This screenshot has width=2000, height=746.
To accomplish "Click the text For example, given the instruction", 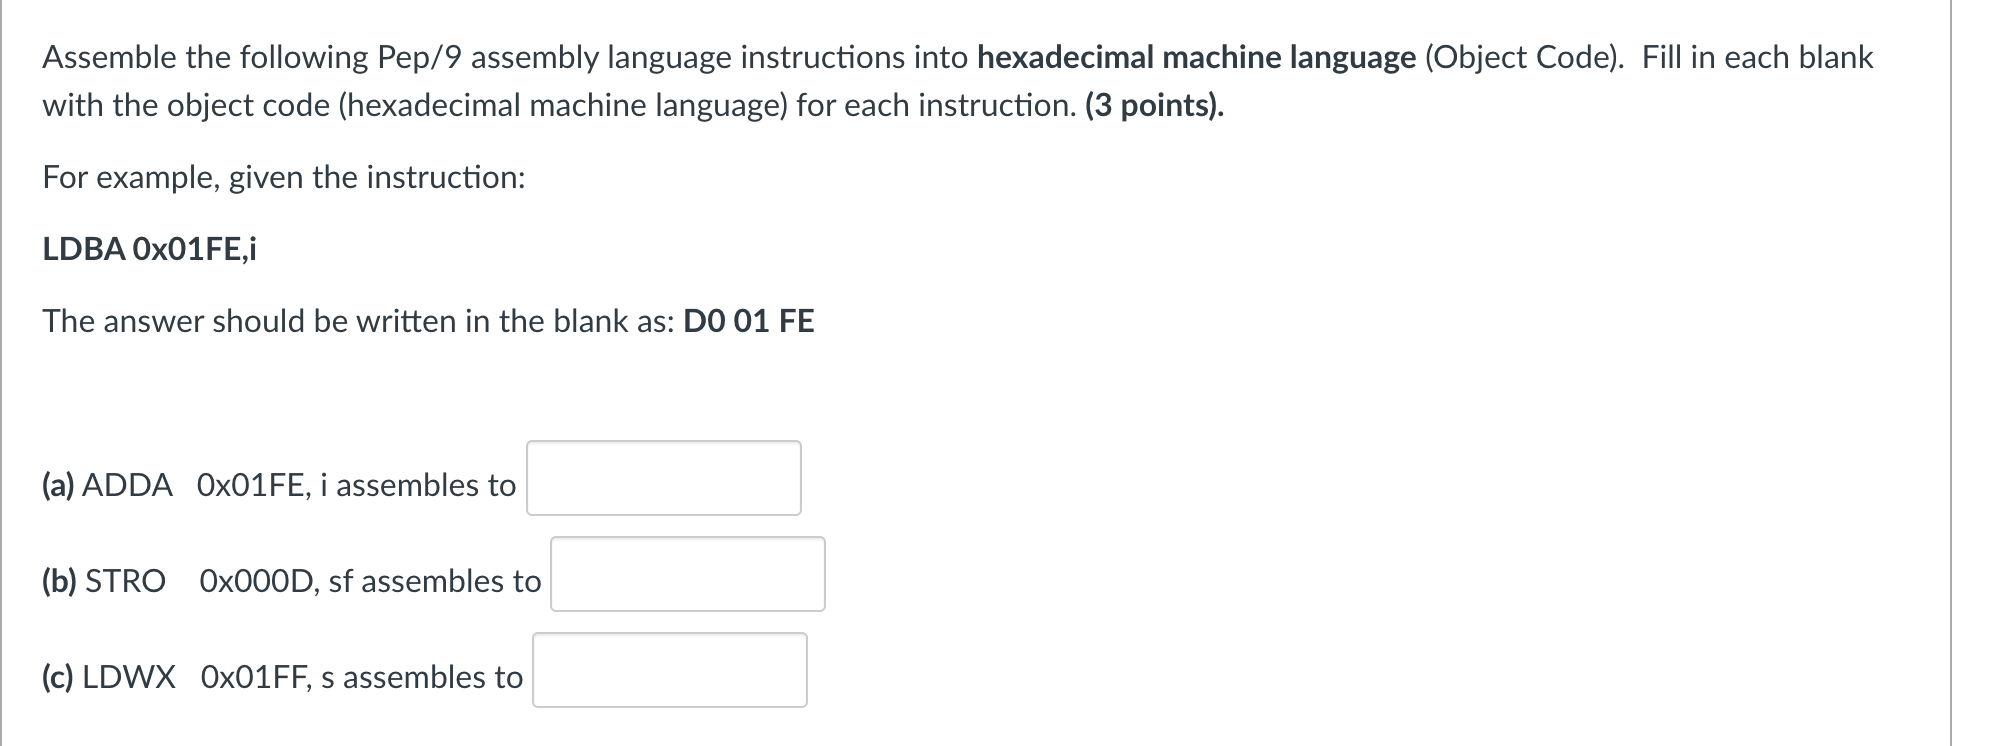I will 284,178.
